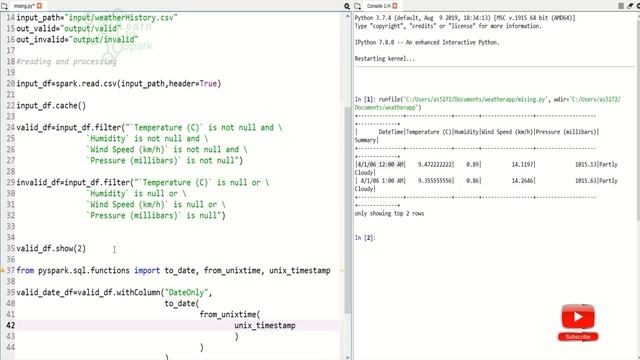Click the warning marker on line 37
This screenshot has height=360, width=640.
pyautogui.click(x=2, y=270)
